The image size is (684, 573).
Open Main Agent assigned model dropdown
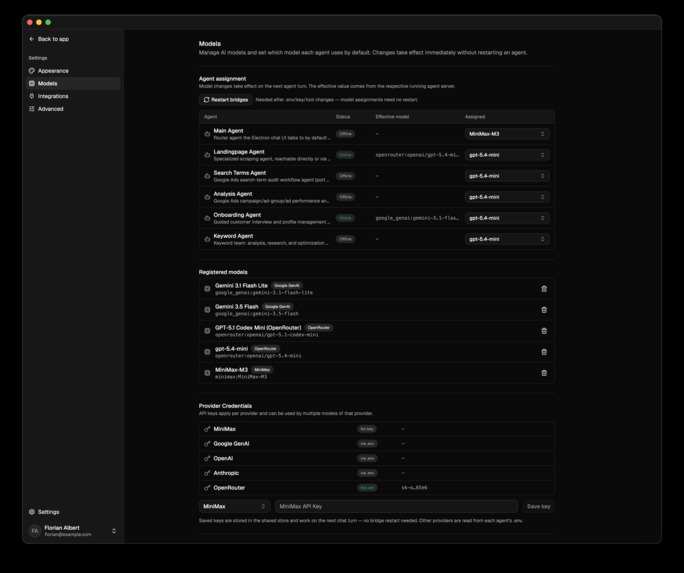point(506,134)
